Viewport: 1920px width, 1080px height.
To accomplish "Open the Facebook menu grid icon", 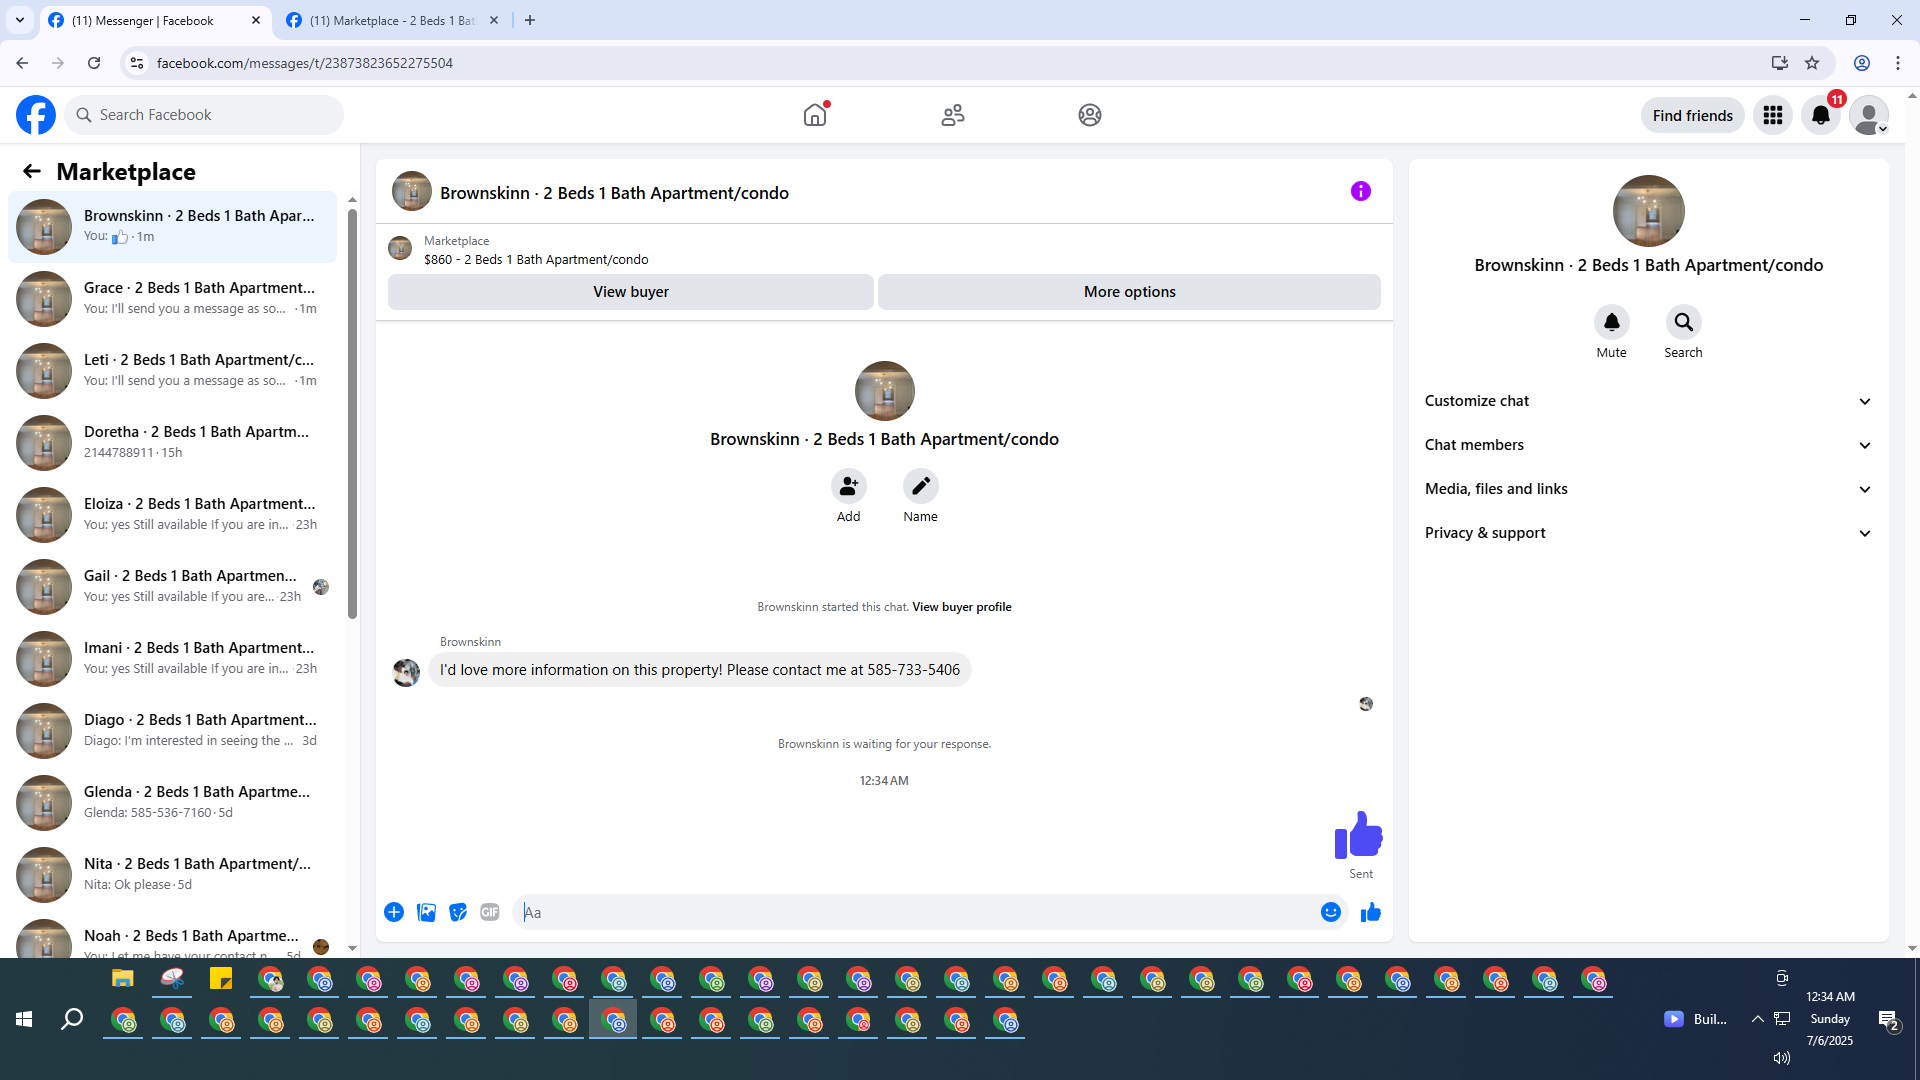I will click(1772, 115).
